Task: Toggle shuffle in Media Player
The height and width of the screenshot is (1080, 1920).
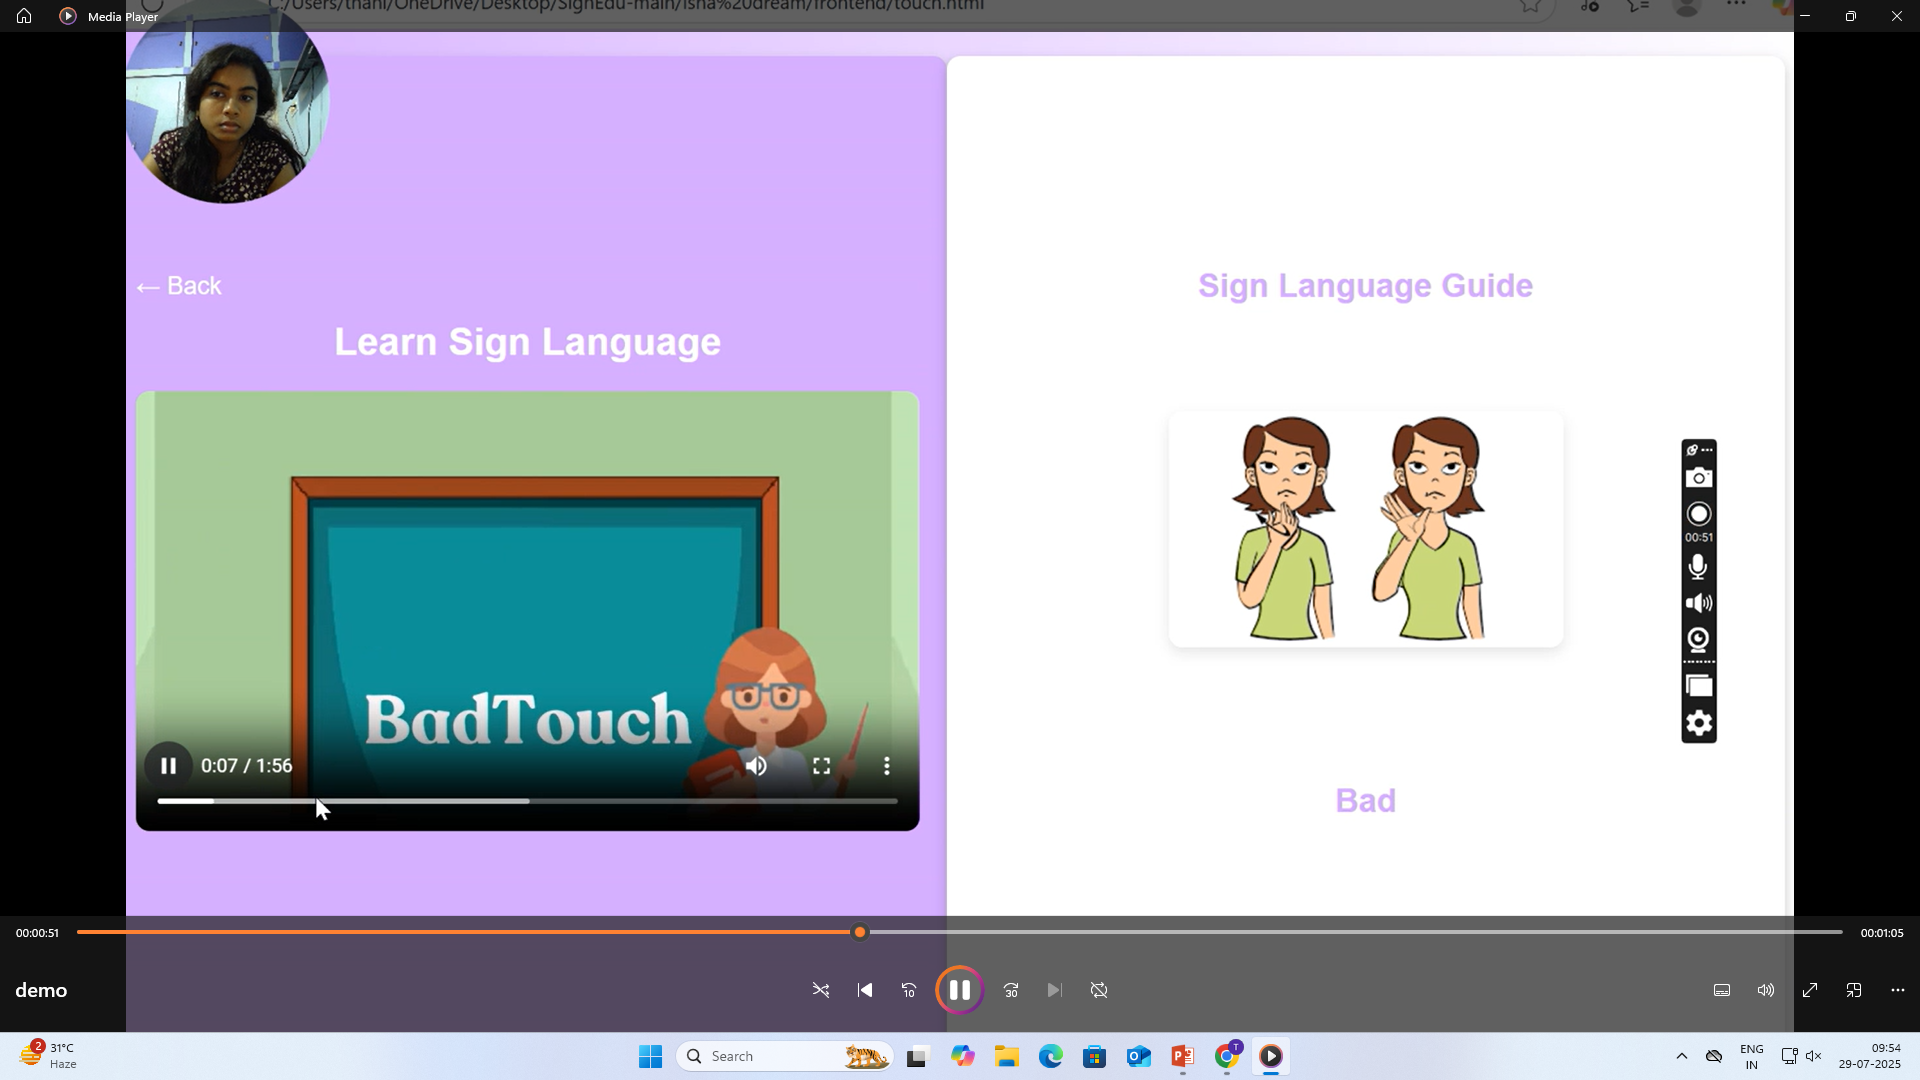Action: coord(821,990)
